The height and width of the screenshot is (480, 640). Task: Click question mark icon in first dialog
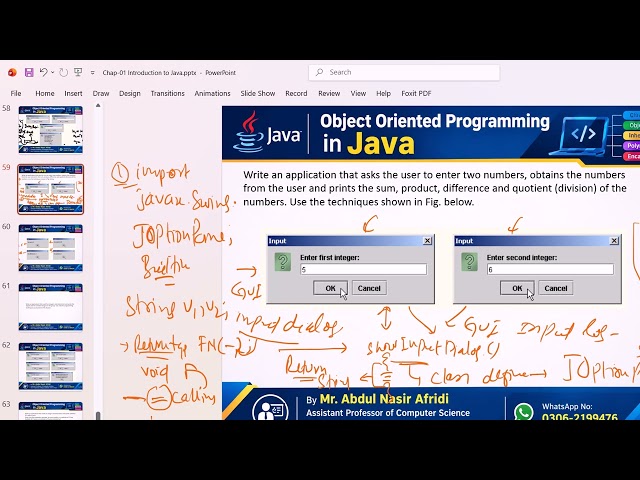tap(282, 262)
